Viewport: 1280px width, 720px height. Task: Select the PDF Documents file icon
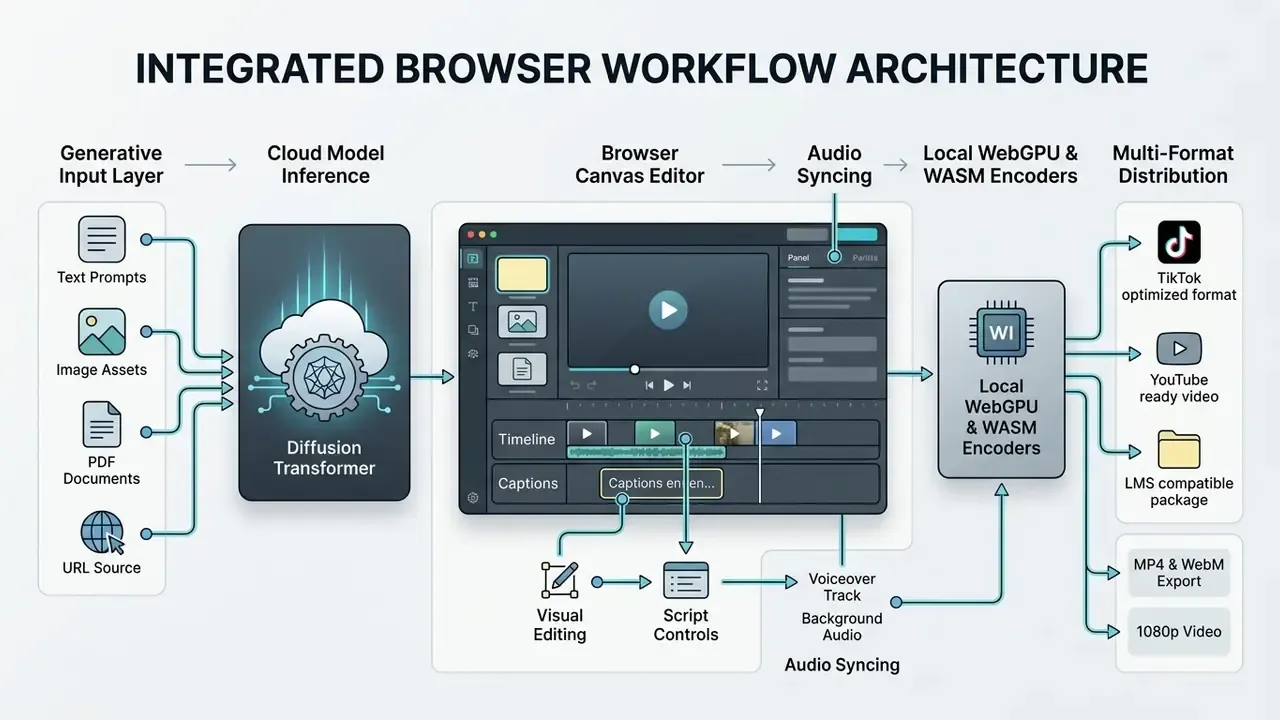pyautogui.click(x=102, y=424)
